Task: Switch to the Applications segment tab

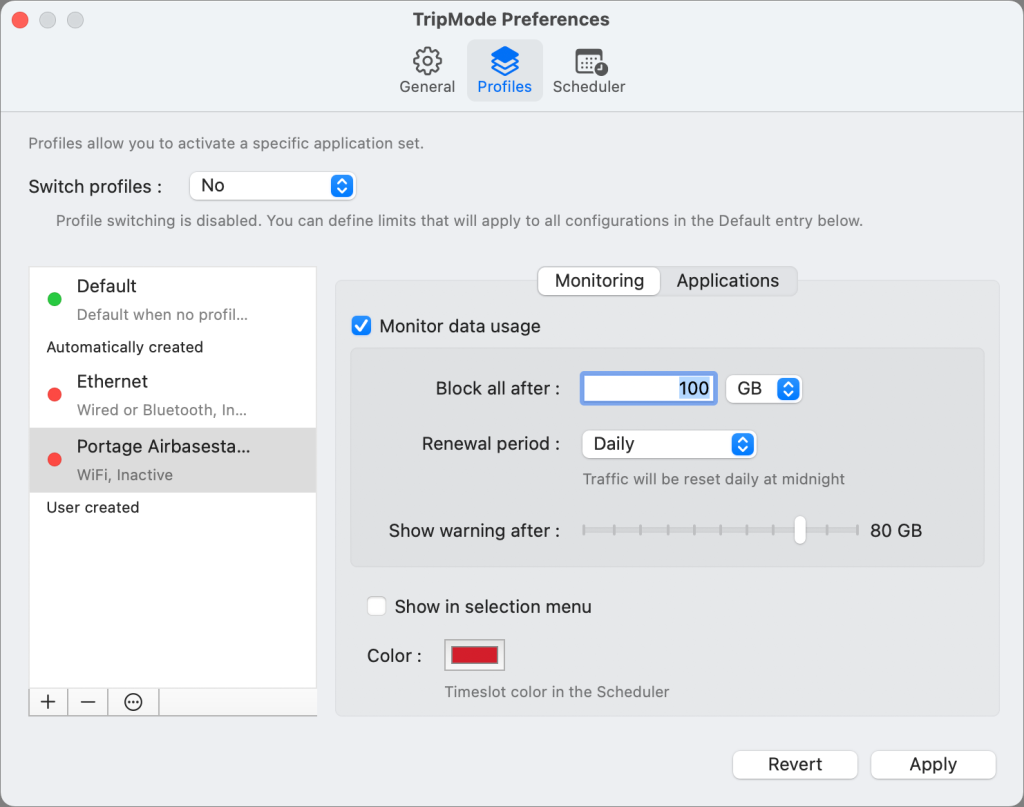Action: [728, 281]
